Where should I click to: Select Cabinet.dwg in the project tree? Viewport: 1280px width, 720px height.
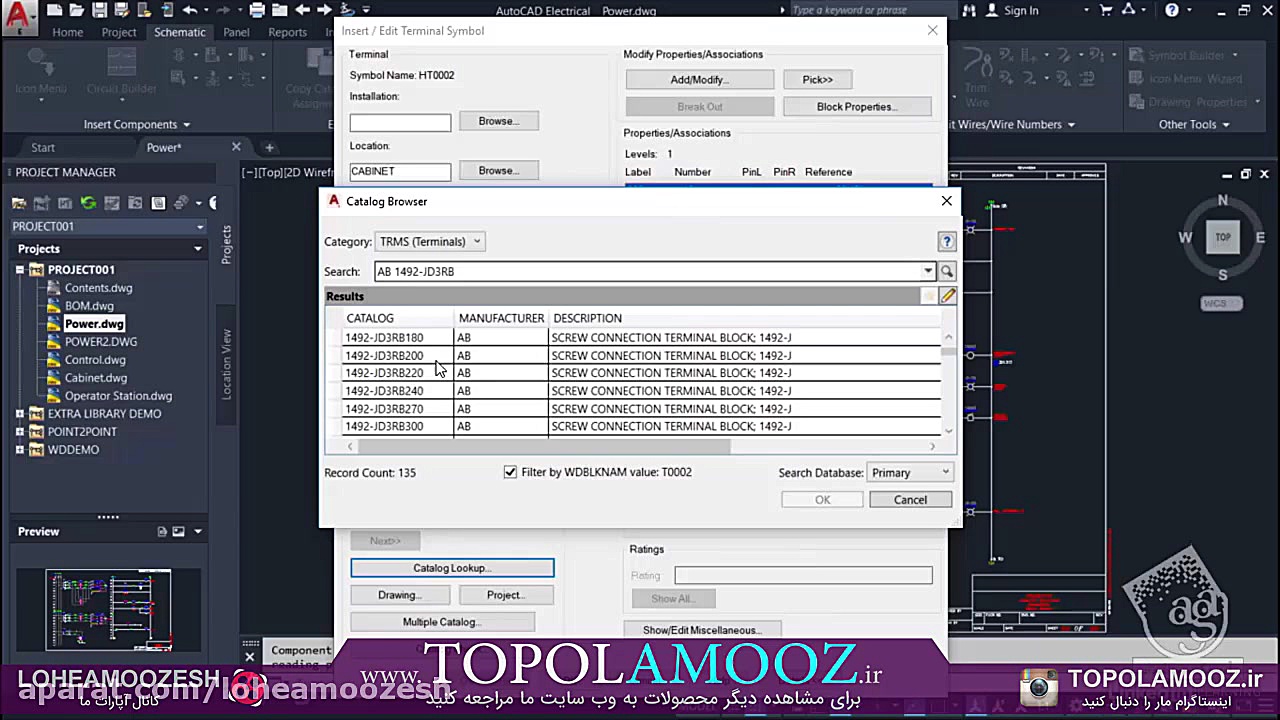click(96, 378)
